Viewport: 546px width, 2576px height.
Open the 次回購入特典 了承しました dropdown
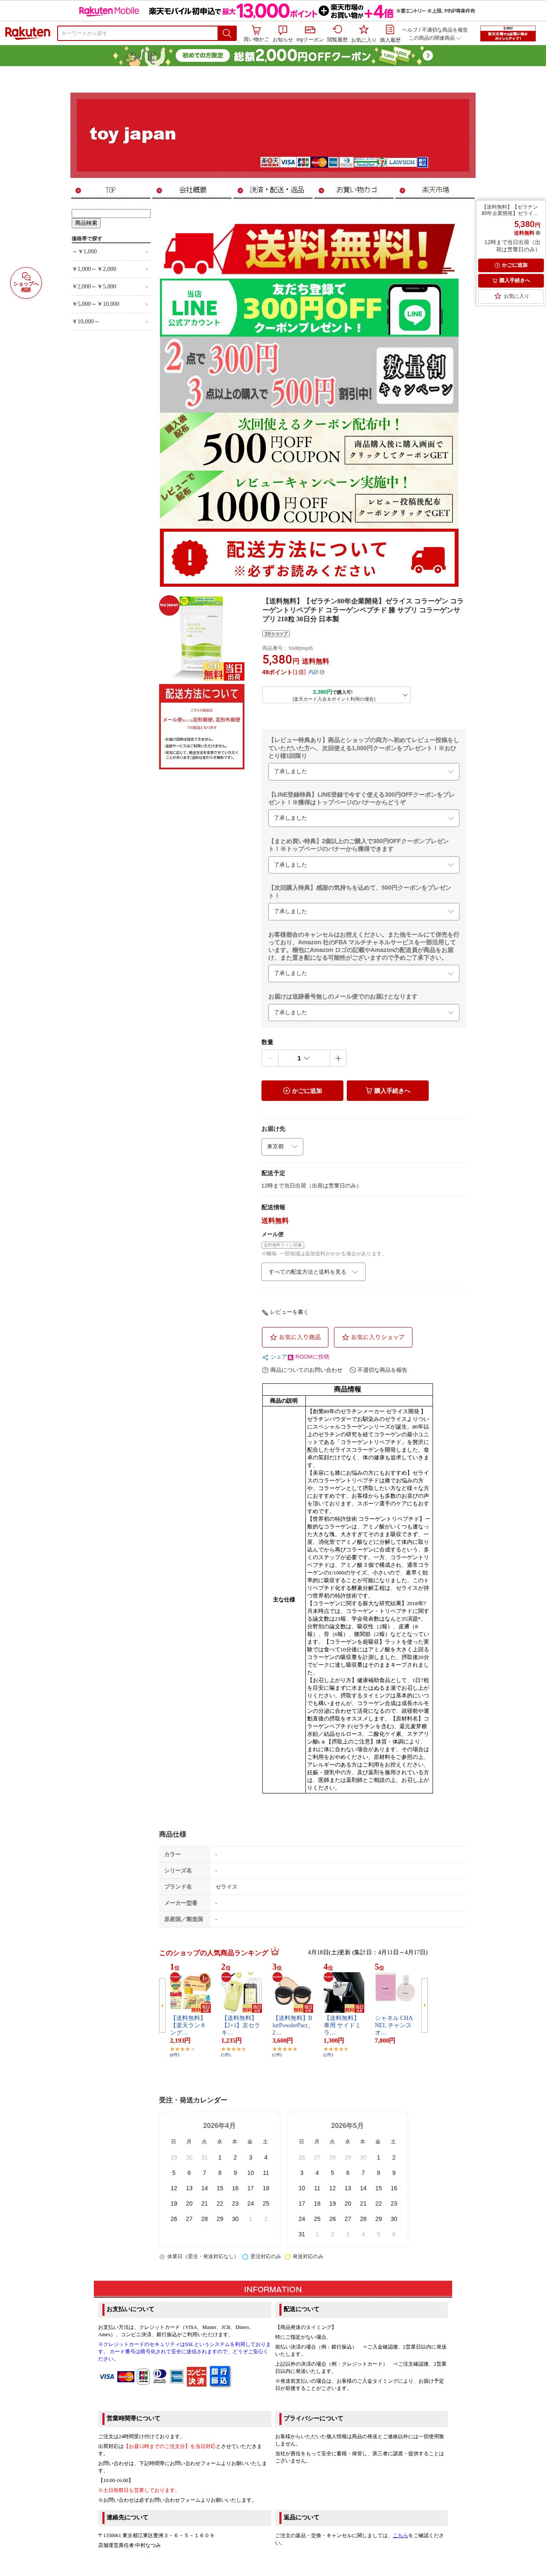coord(364,911)
